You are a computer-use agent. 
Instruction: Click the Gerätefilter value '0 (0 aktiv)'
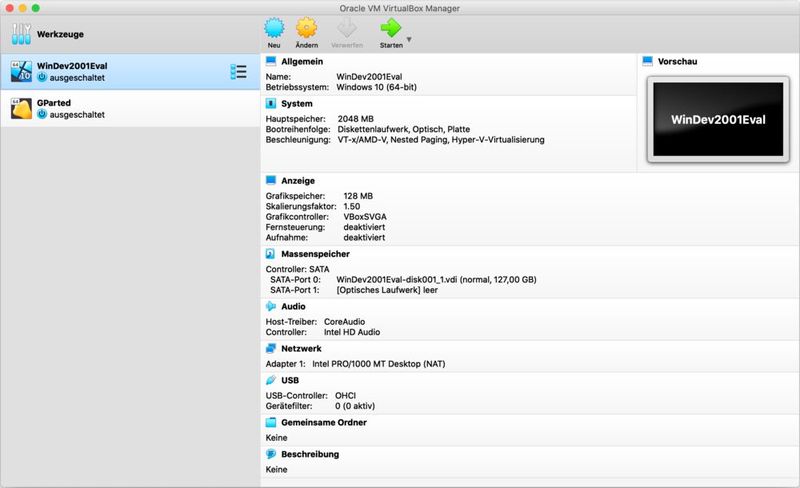[355, 406]
